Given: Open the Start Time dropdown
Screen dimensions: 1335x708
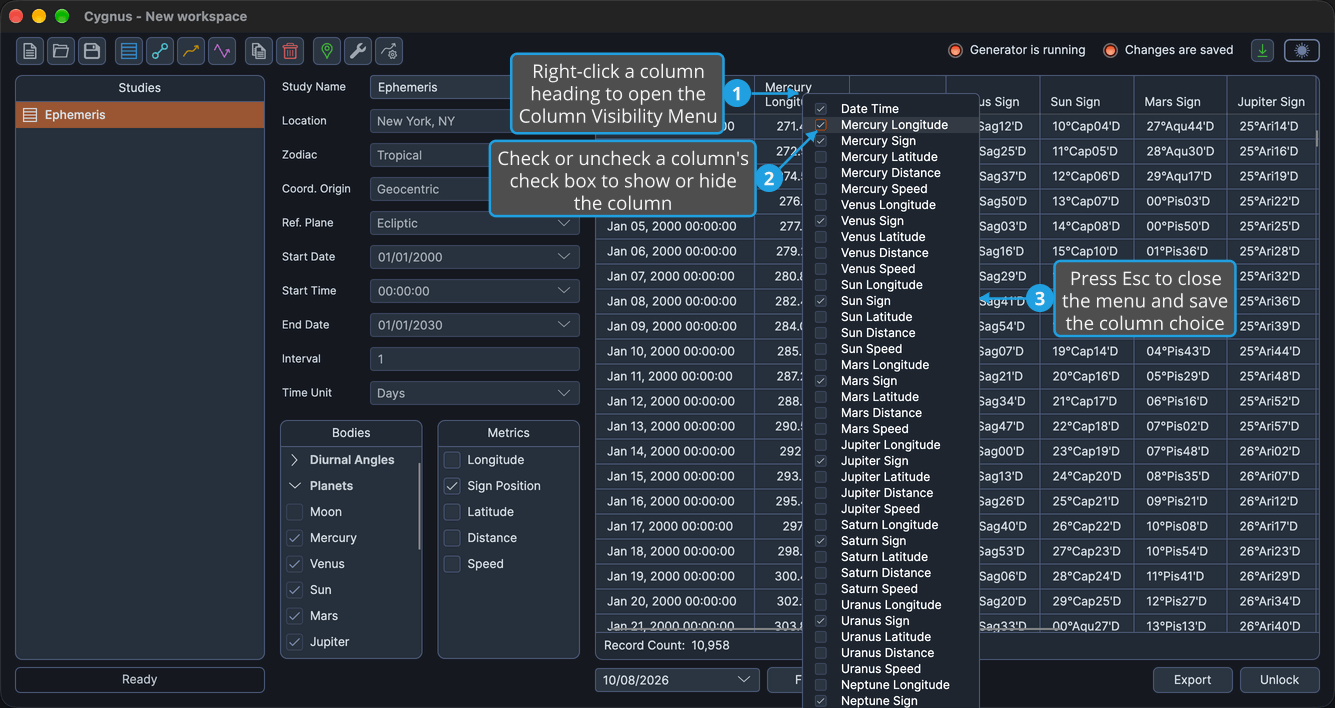Looking at the screenshot, I should (x=475, y=291).
